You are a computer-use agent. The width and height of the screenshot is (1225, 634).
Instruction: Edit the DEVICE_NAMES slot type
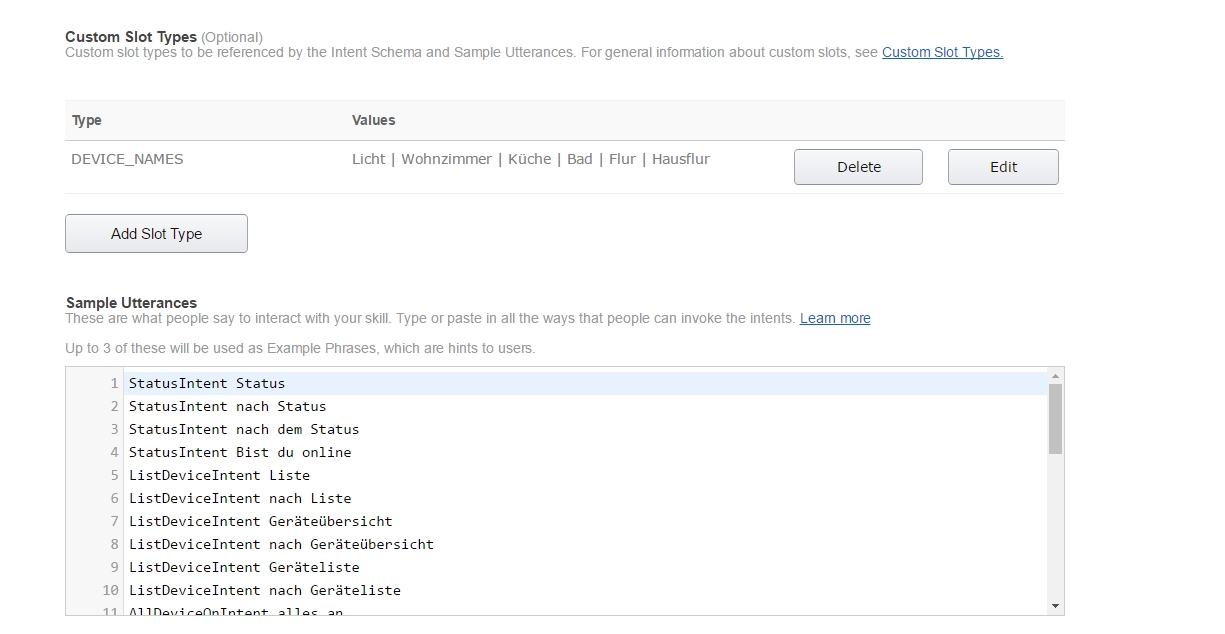(1002, 167)
